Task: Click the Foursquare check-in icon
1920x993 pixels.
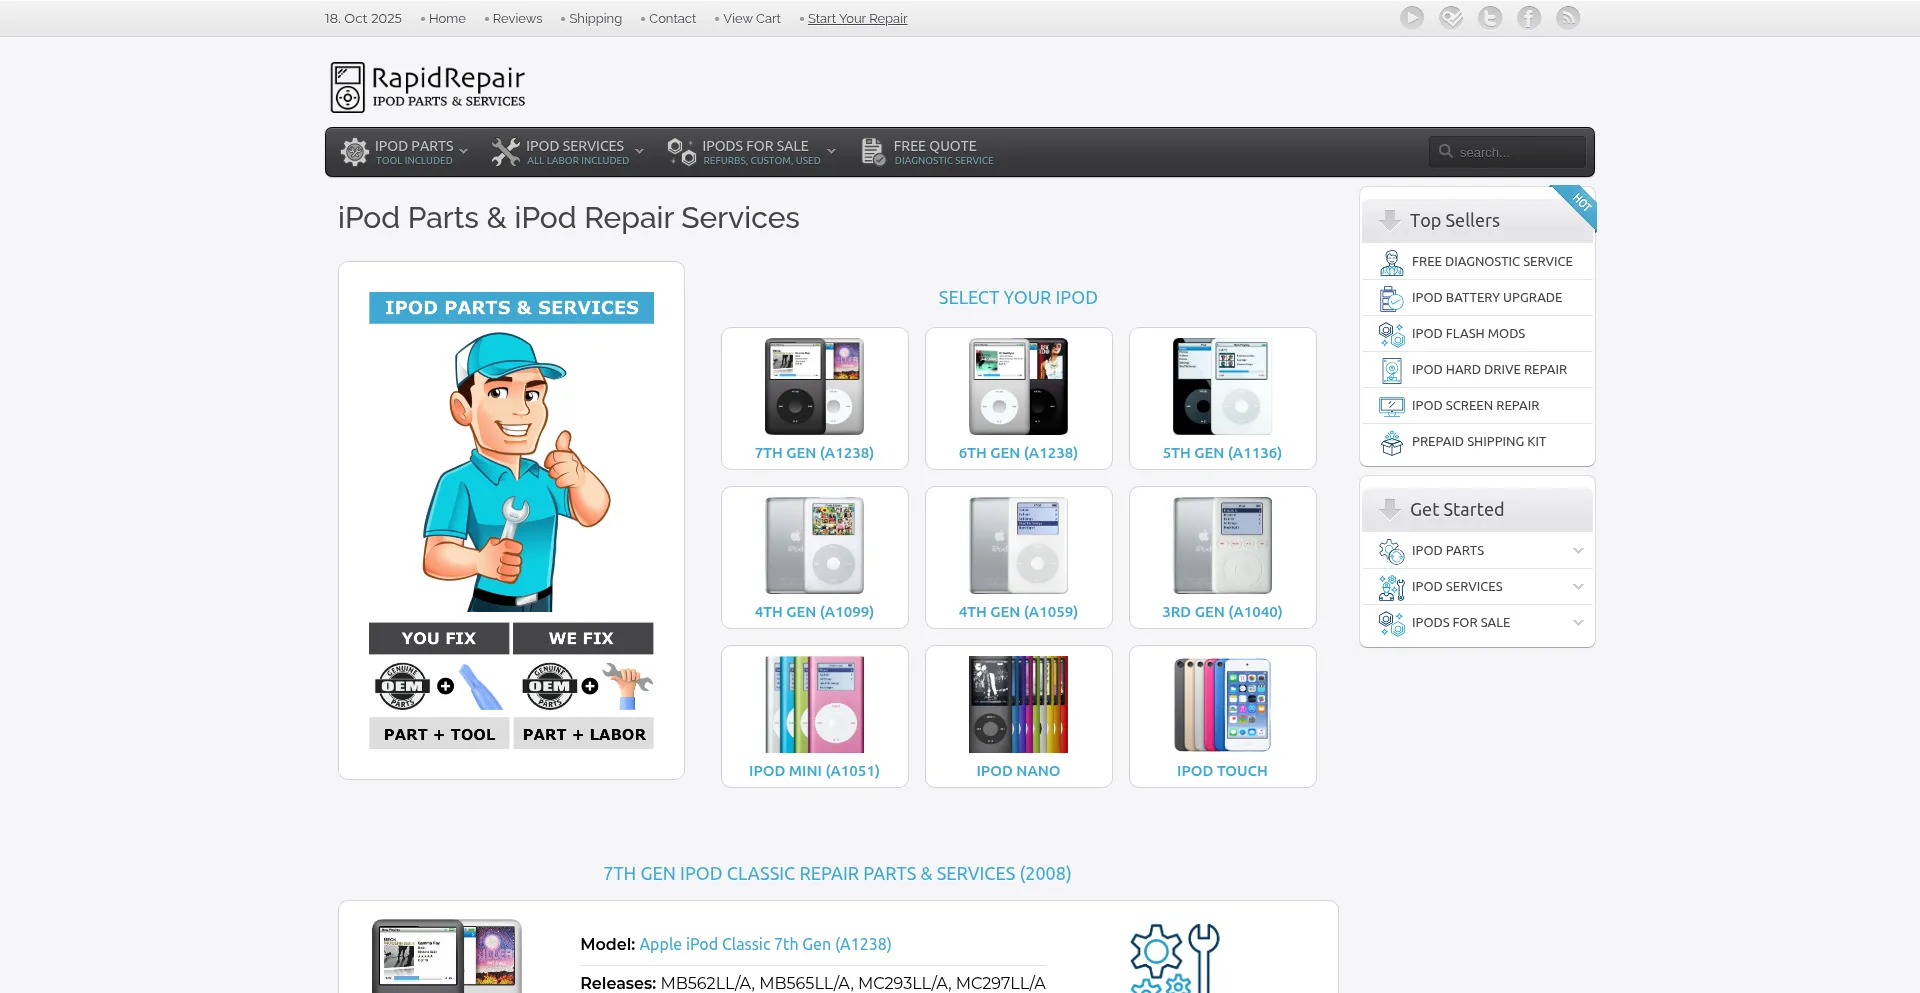Action: point(1451,18)
